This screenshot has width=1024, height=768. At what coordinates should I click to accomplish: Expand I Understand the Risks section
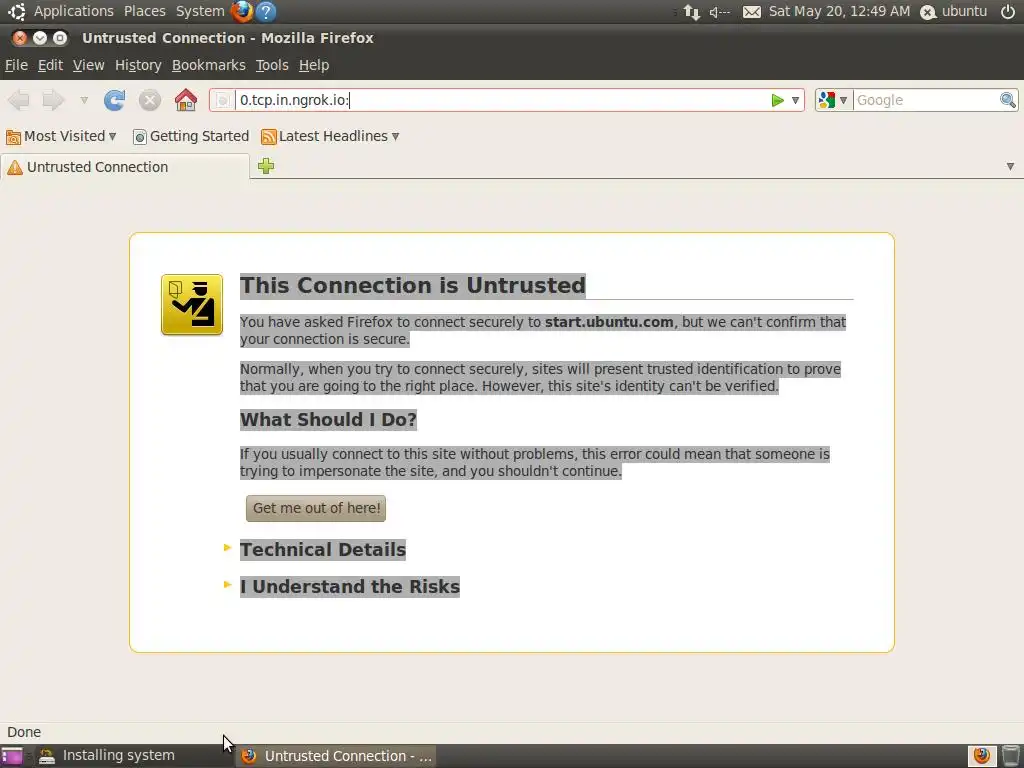click(x=349, y=586)
